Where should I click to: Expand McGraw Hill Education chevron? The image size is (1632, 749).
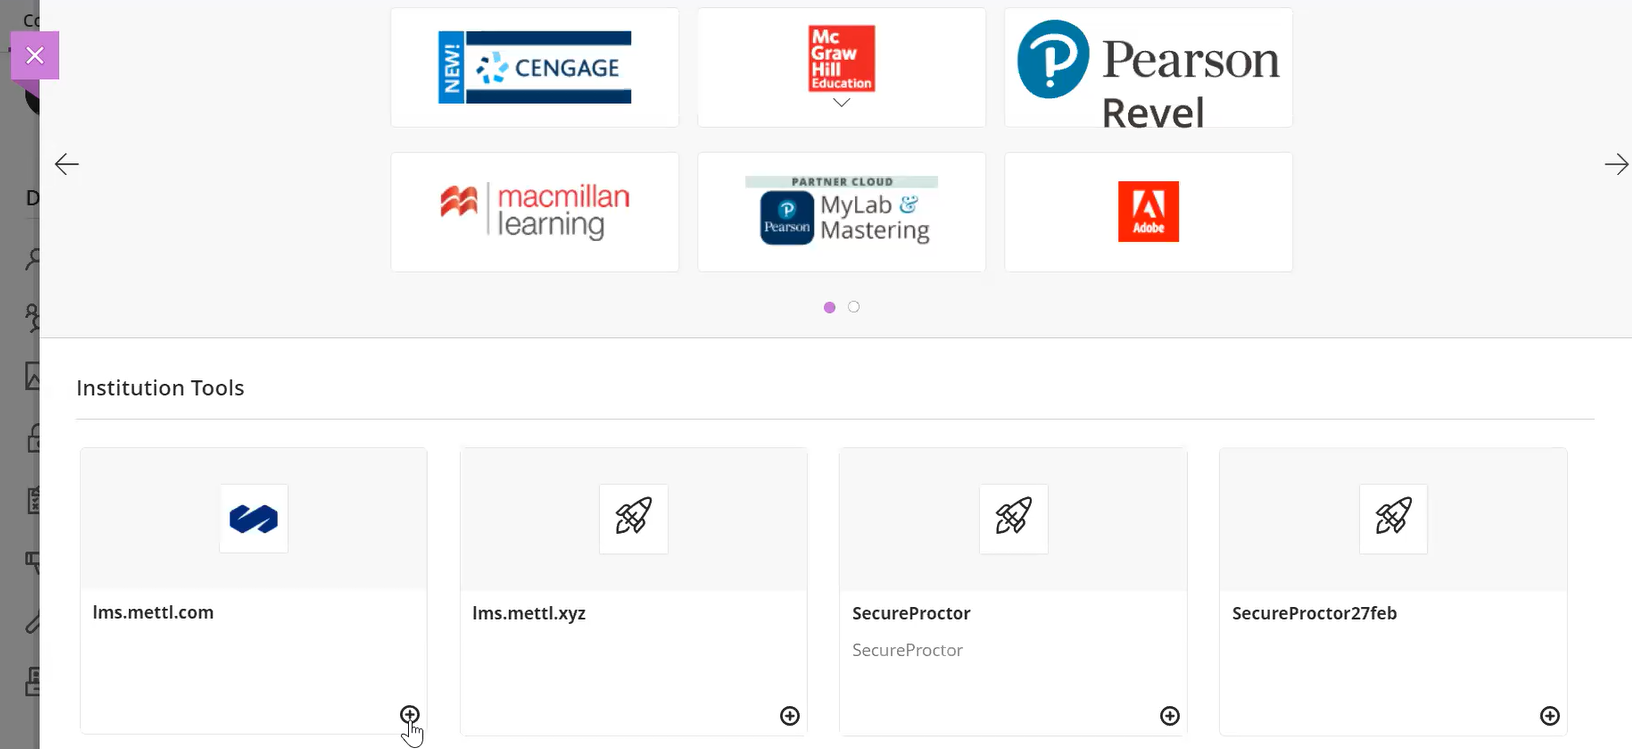point(841,102)
